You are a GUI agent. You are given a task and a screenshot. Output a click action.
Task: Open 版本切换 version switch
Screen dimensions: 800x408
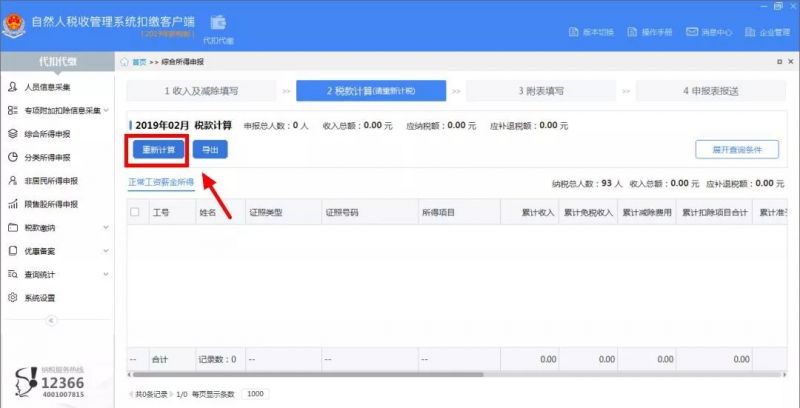click(x=591, y=32)
